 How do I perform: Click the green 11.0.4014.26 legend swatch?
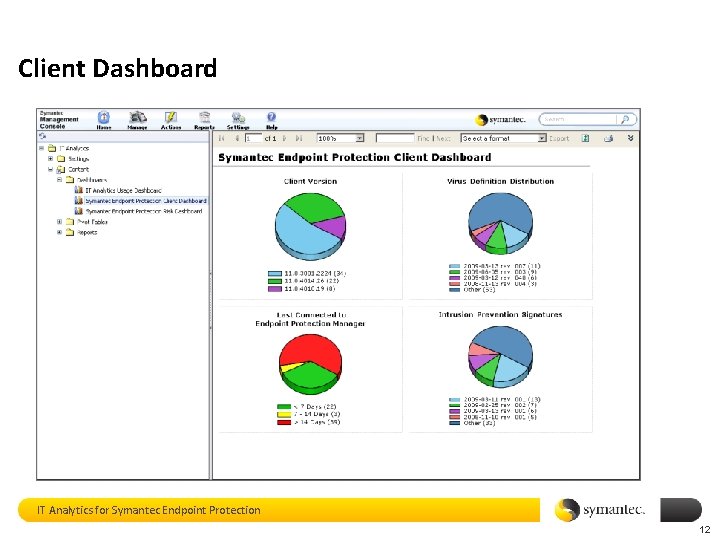275,281
